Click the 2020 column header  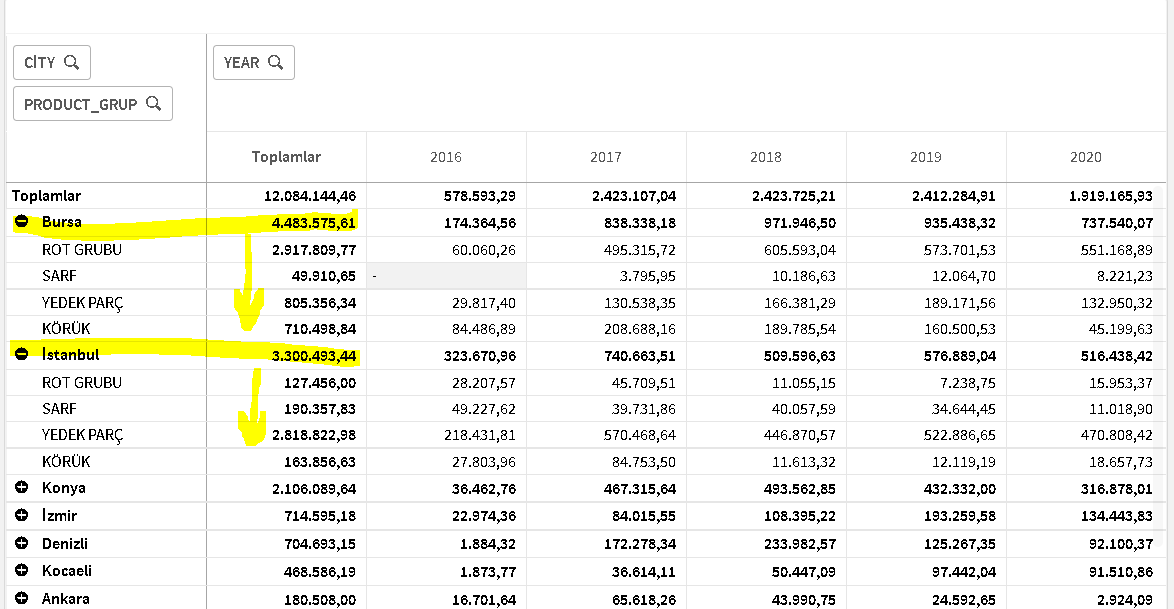(x=1086, y=157)
